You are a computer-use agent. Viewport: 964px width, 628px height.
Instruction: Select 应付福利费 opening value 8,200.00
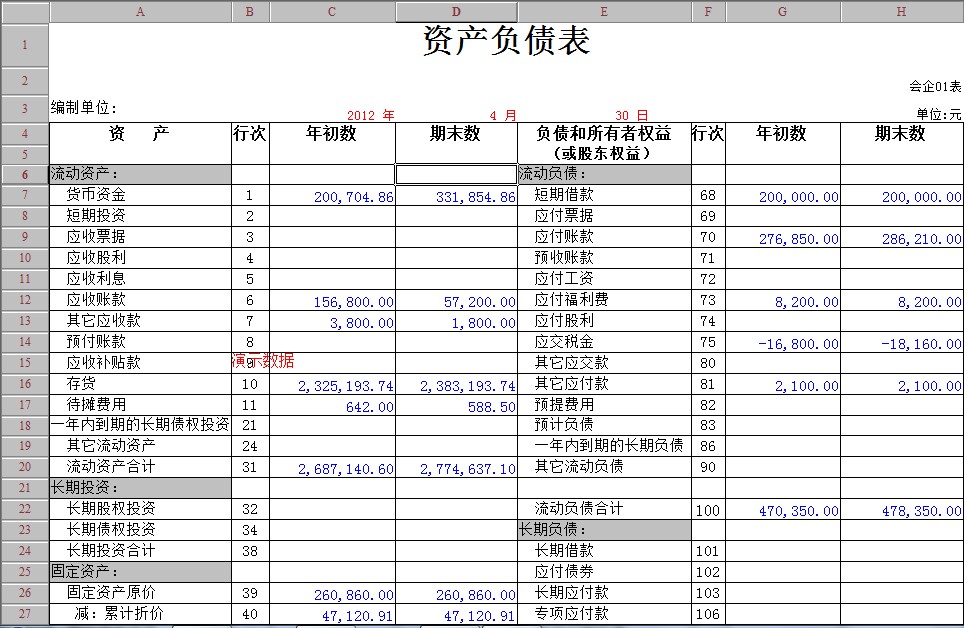807,302
